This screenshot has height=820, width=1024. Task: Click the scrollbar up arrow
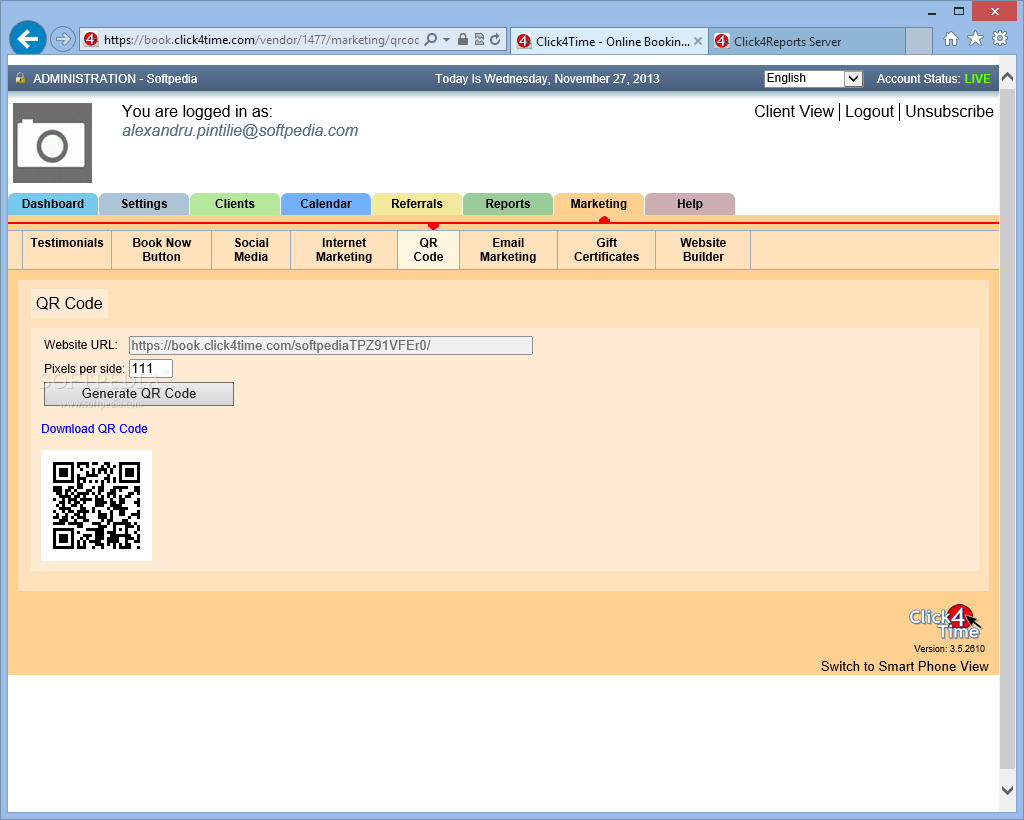pyautogui.click(x=1008, y=76)
